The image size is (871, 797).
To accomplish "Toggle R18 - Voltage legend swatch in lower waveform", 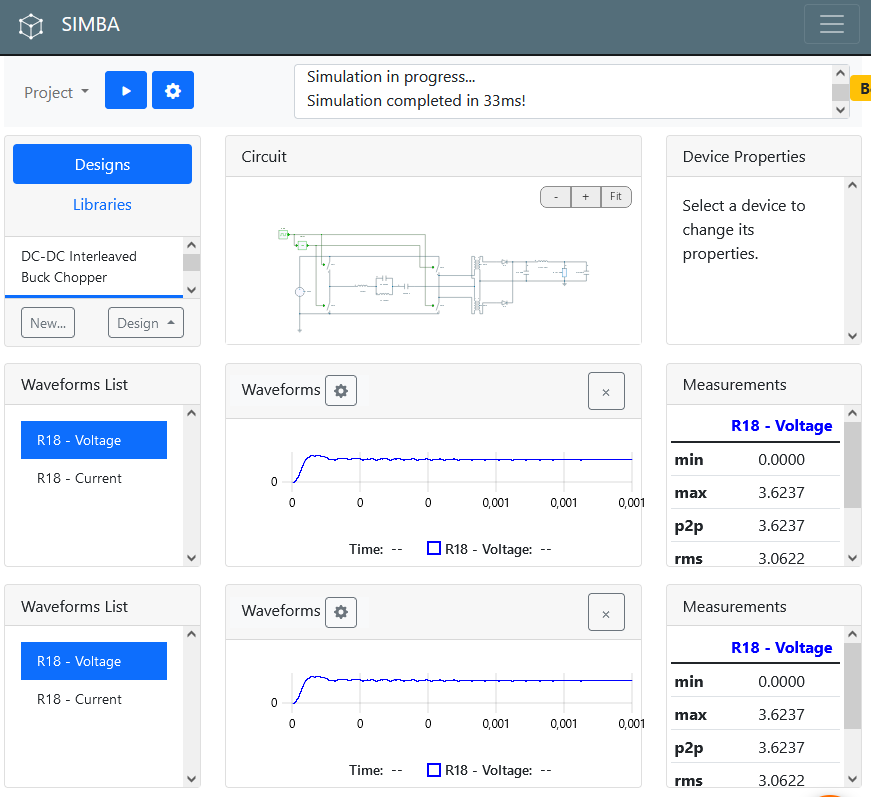I will coord(434,770).
